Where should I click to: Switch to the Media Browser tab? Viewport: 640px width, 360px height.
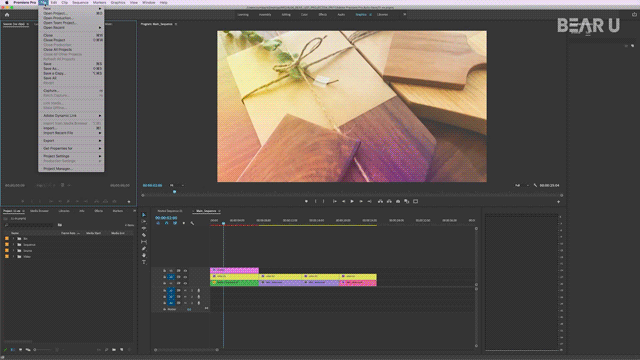click(x=39, y=211)
